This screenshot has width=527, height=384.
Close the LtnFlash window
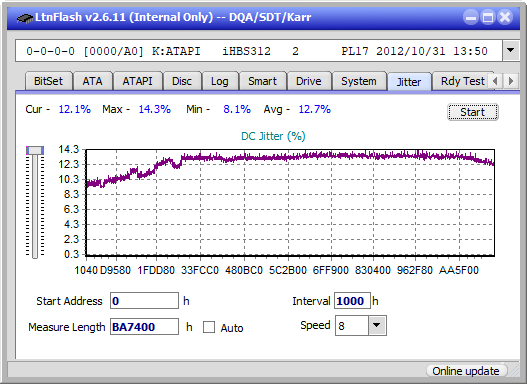click(505, 17)
